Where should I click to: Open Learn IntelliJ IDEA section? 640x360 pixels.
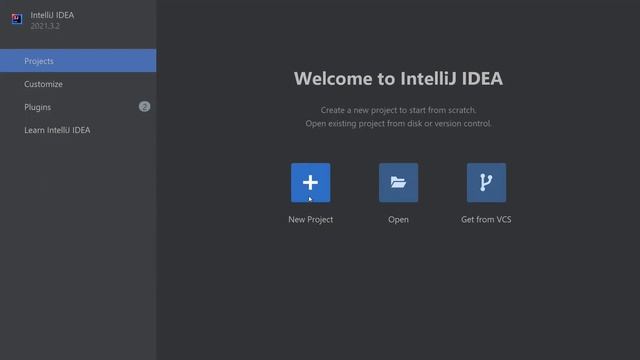tap(78, 130)
